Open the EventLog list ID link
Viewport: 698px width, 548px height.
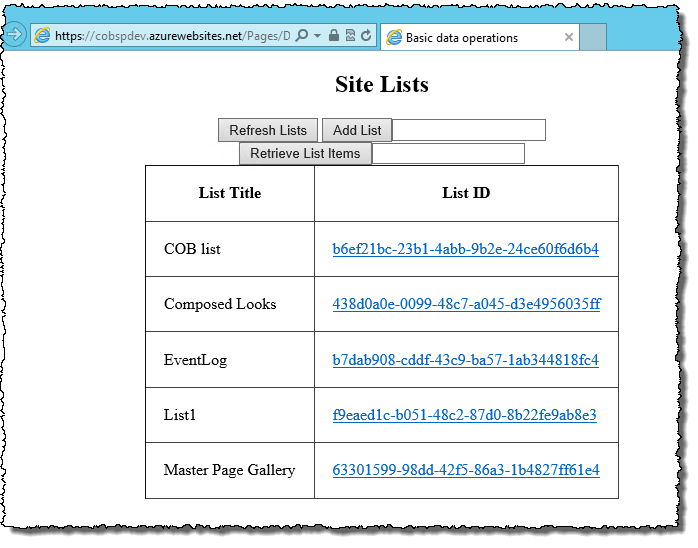[x=466, y=360]
